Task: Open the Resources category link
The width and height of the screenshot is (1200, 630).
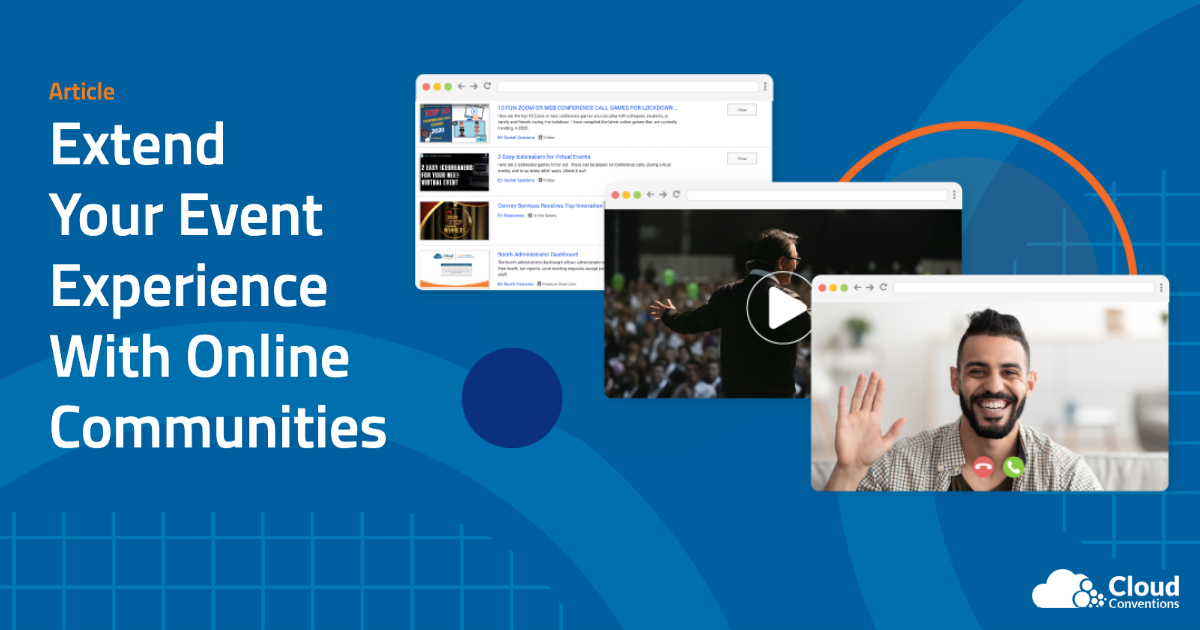Action: pyautogui.click(x=512, y=215)
